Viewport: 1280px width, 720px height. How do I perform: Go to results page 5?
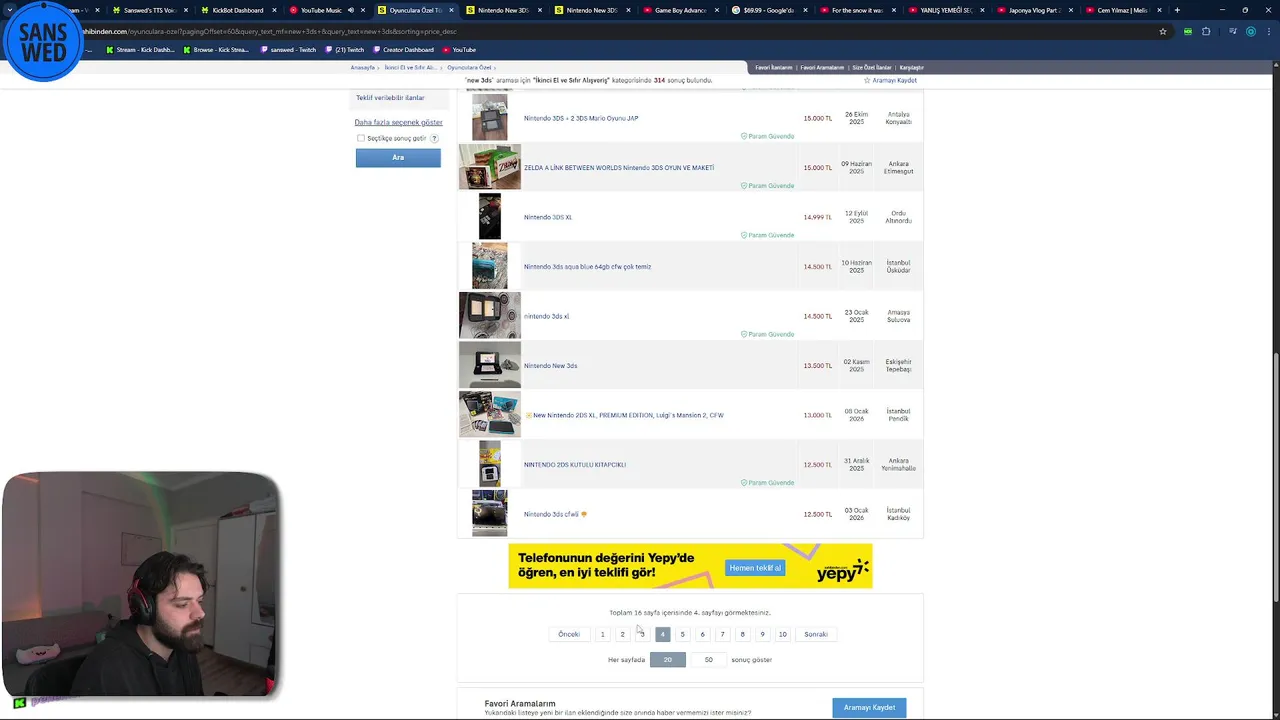click(x=682, y=634)
